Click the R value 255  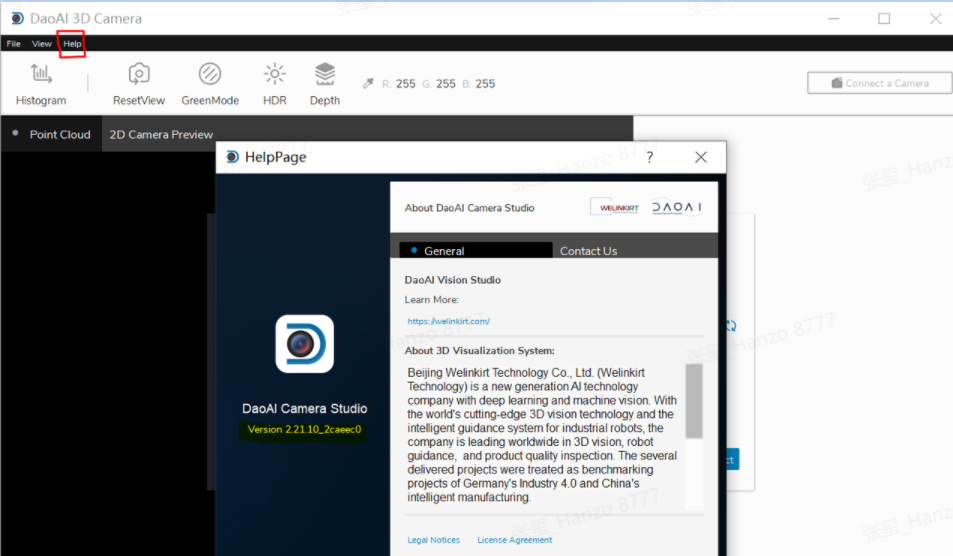tap(405, 84)
